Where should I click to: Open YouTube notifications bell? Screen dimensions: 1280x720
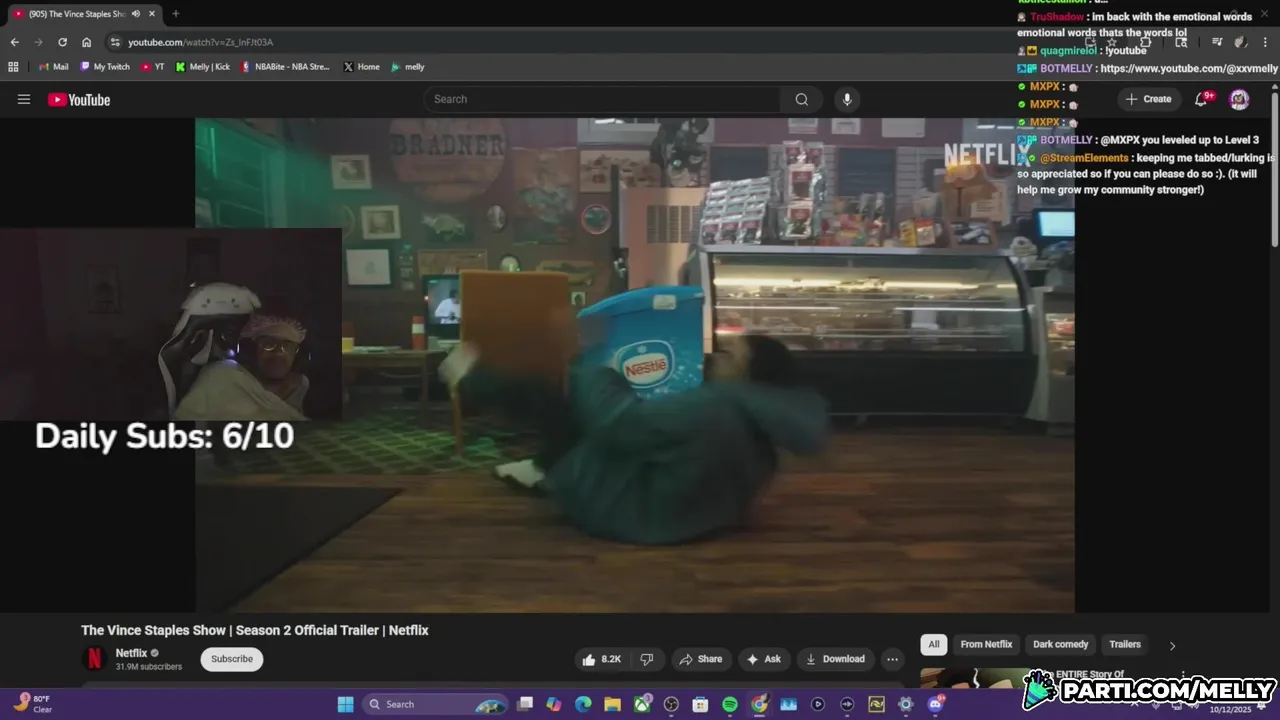pos(1203,99)
